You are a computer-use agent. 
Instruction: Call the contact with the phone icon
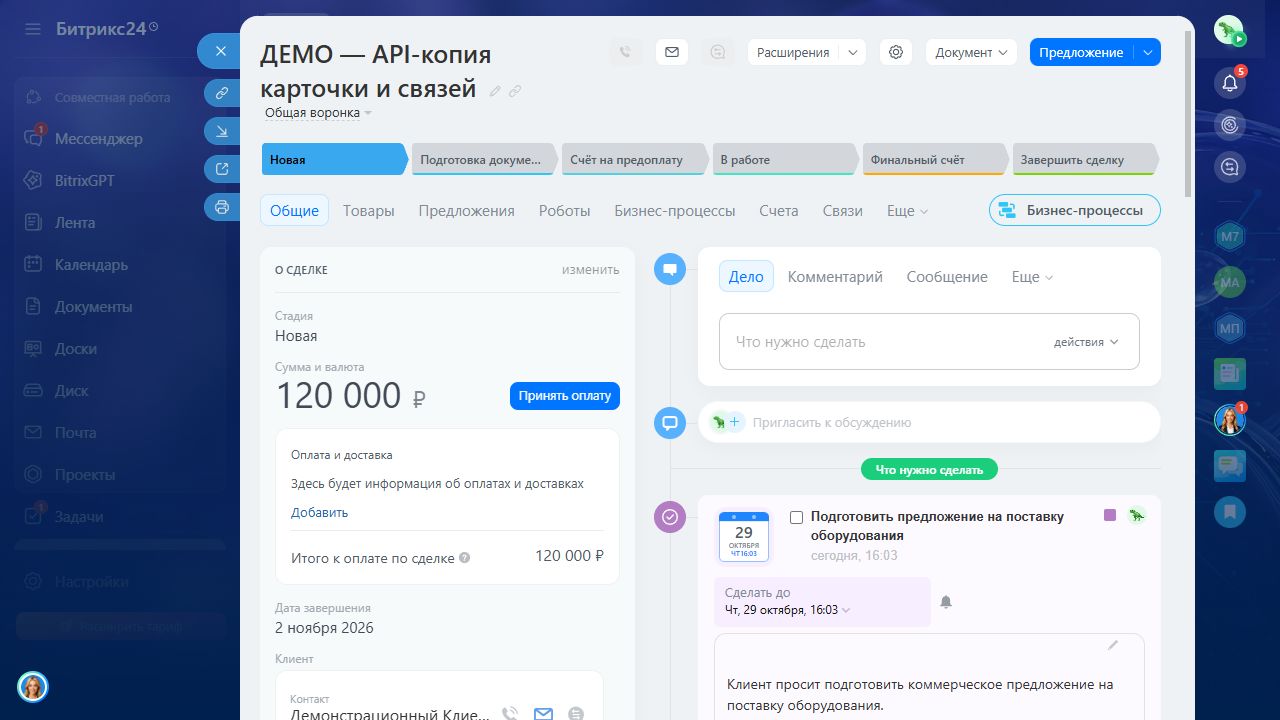tap(510, 714)
